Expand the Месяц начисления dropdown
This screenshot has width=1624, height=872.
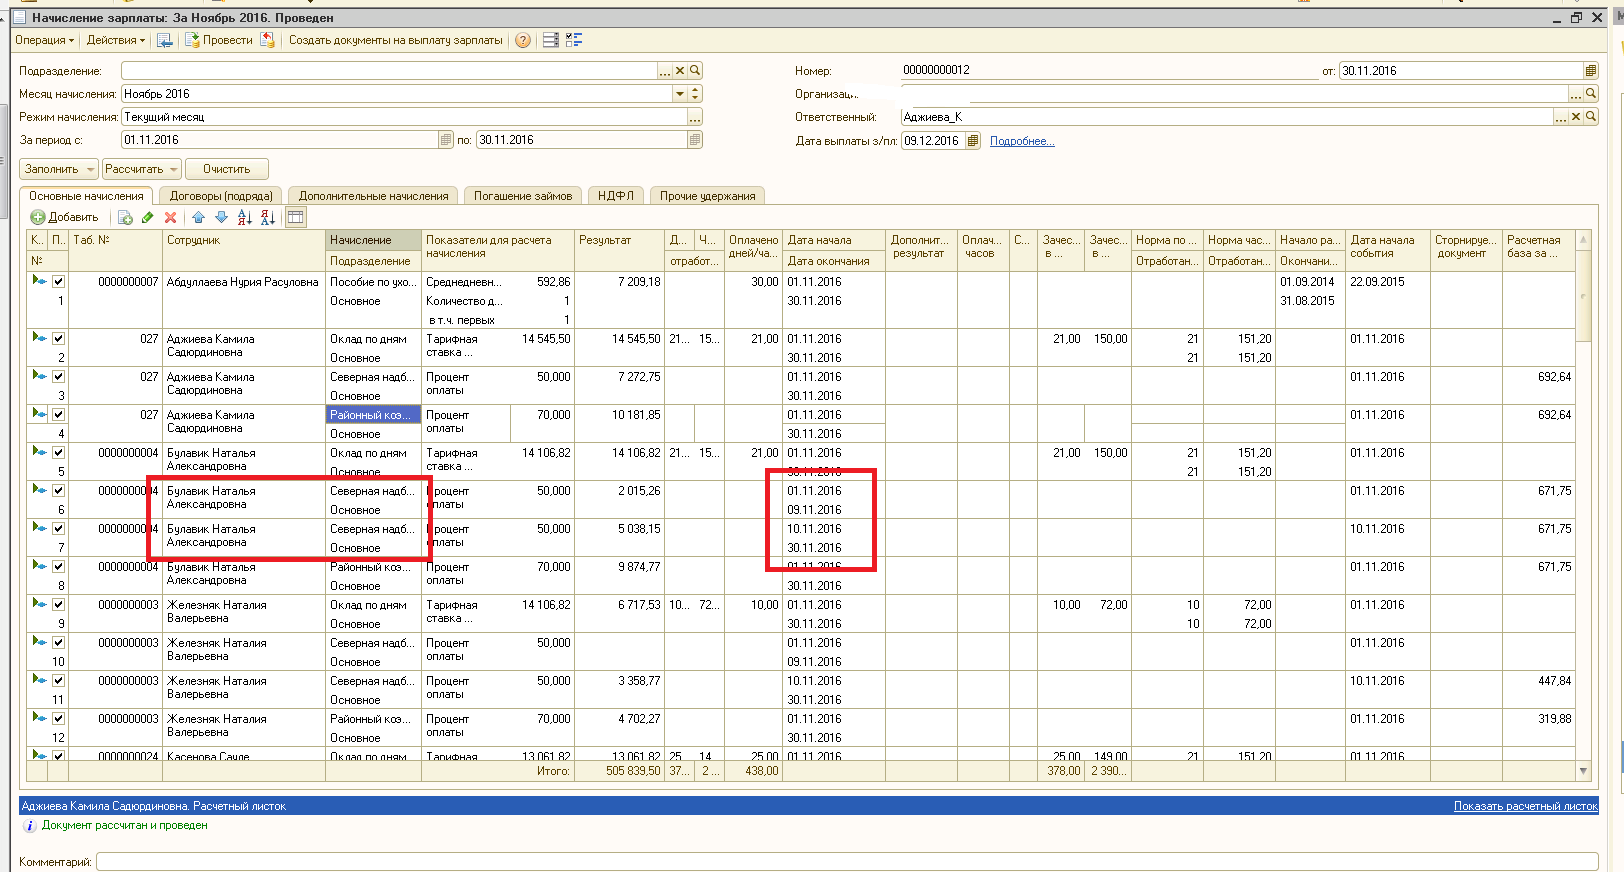[x=680, y=94]
